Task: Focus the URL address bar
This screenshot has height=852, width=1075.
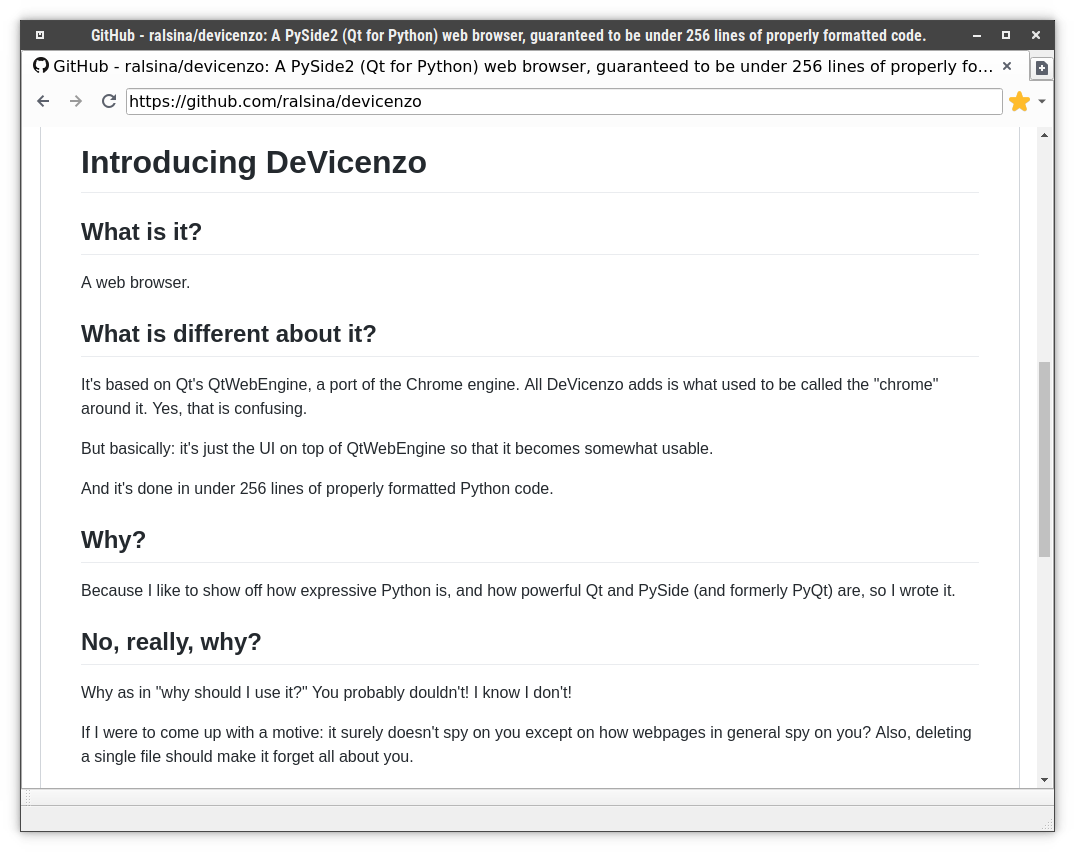Action: coord(564,101)
